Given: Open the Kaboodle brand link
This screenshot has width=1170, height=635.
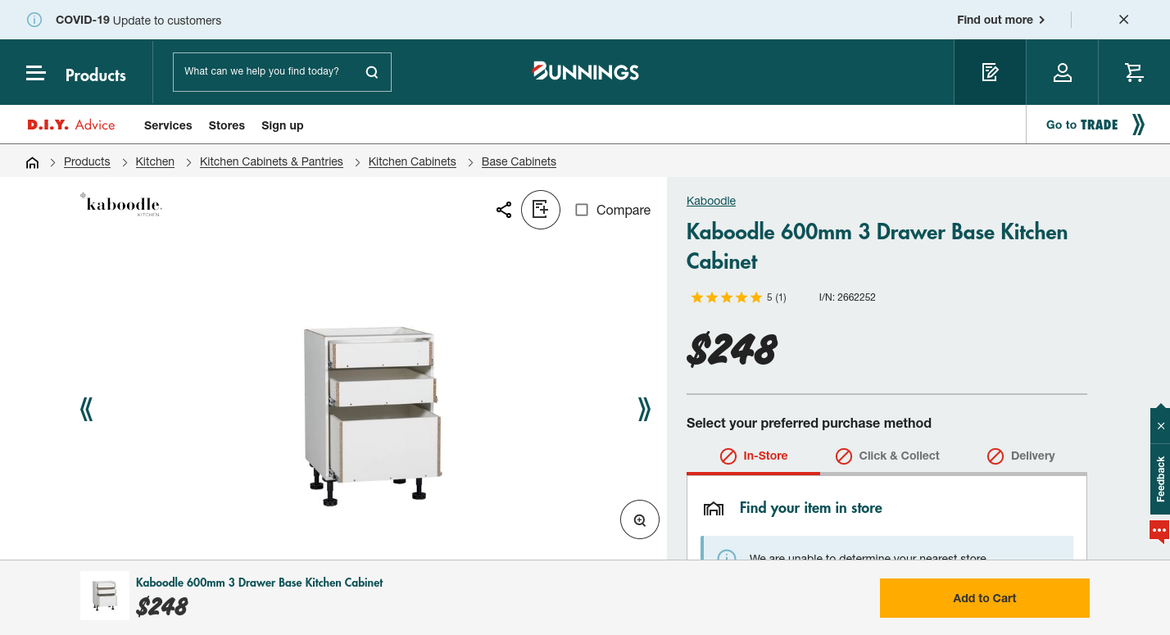Looking at the screenshot, I should click(x=710, y=200).
